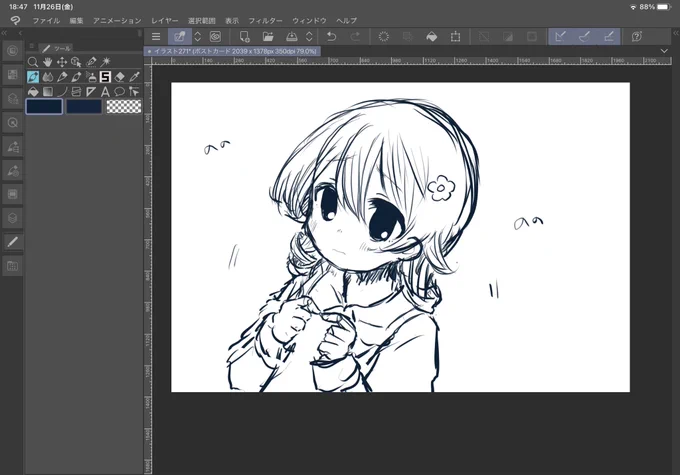The height and width of the screenshot is (475, 680).
Task: Select the transparent checkered color swatch
Action: [124, 106]
